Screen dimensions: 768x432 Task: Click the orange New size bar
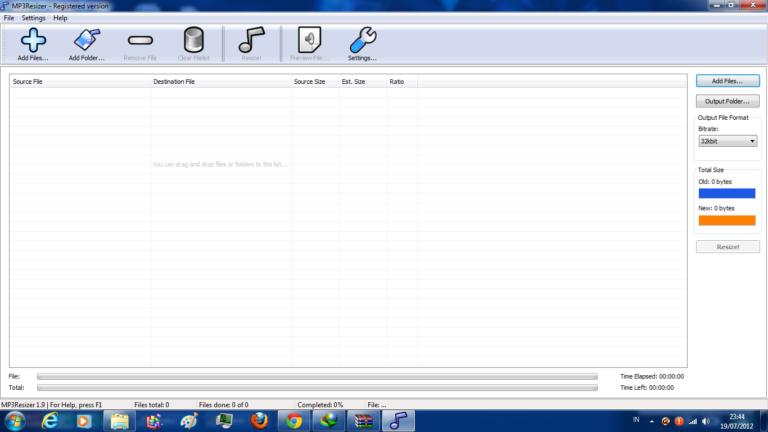coord(727,220)
